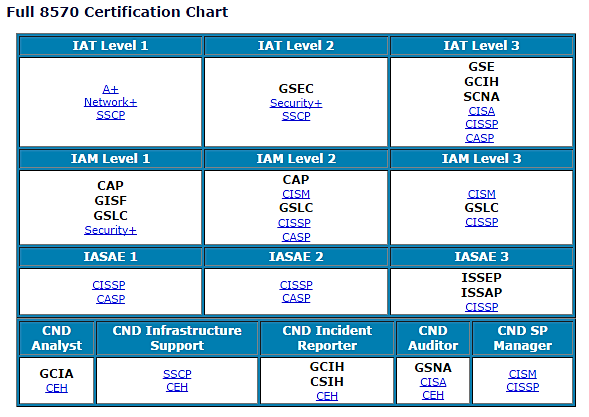Click the 'IASAE 1' header cell
589x417 pixels.
click(x=110, y=257)
